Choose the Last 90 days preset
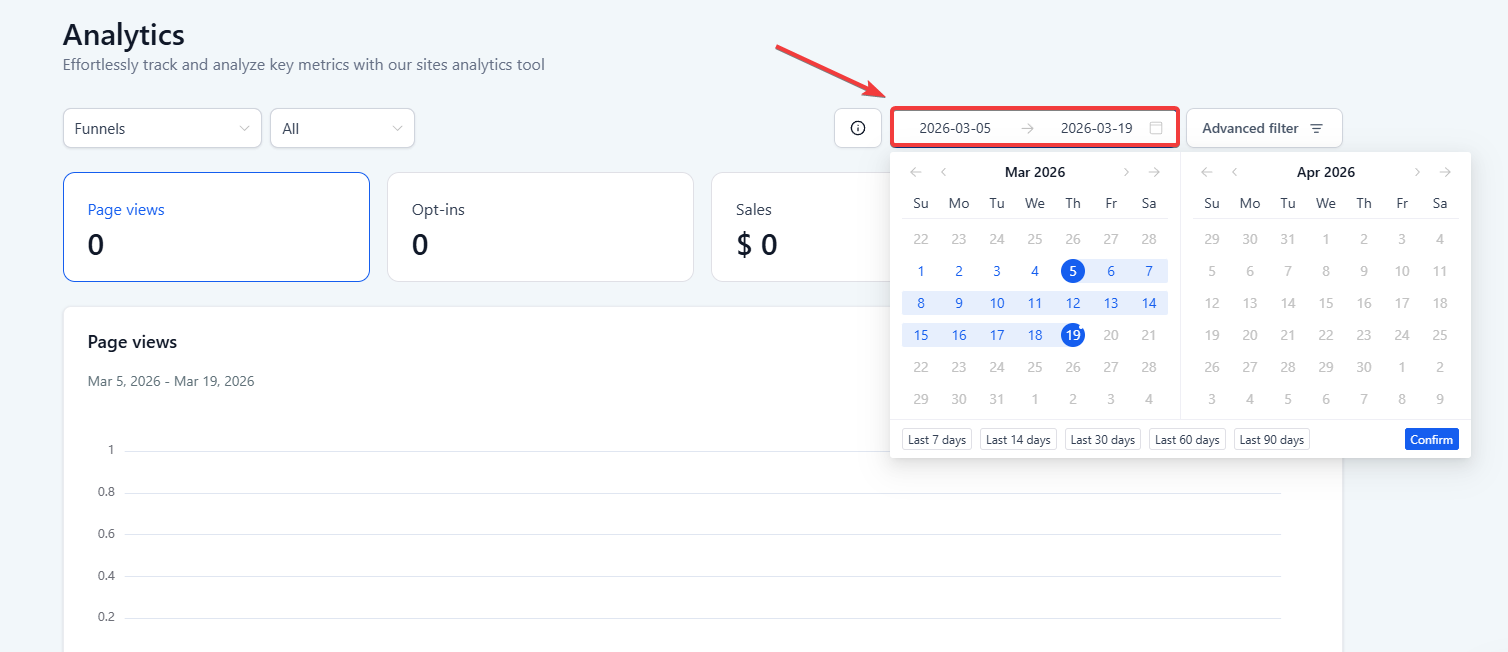This screenshot has width=1508, height=652. pos(1272,440)
